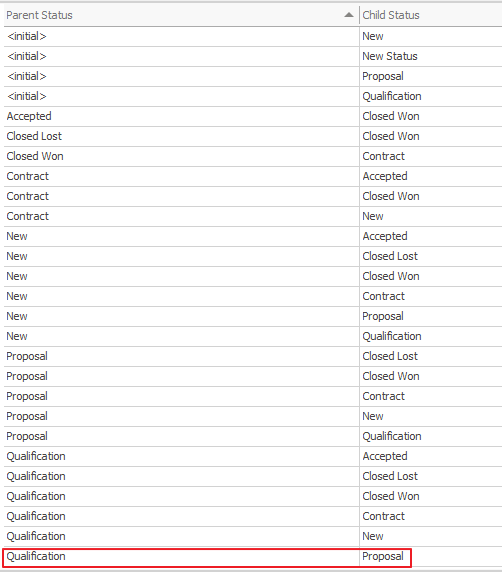Select the <initial> to Qualification row

253,97
